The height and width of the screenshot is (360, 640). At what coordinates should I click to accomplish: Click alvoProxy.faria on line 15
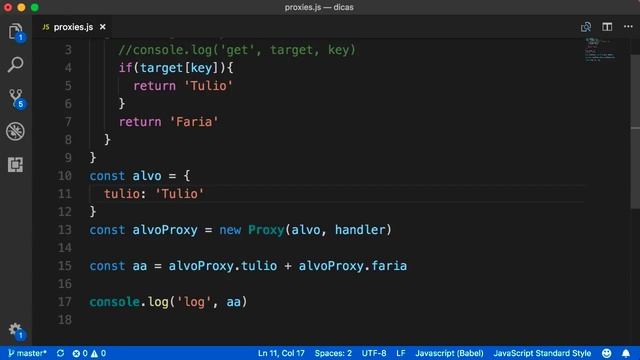pyautogui.click(x=353, y=266)
